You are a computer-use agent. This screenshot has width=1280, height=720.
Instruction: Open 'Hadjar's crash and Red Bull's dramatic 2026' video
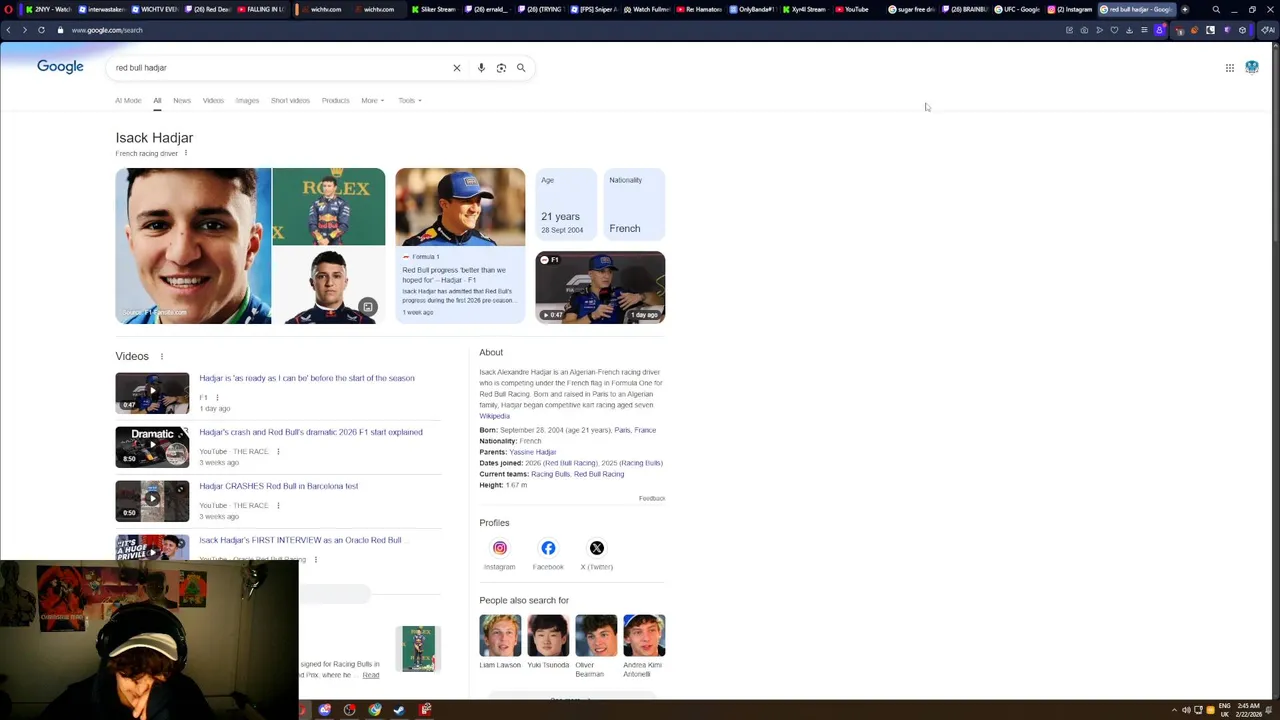tap(311, 432)
